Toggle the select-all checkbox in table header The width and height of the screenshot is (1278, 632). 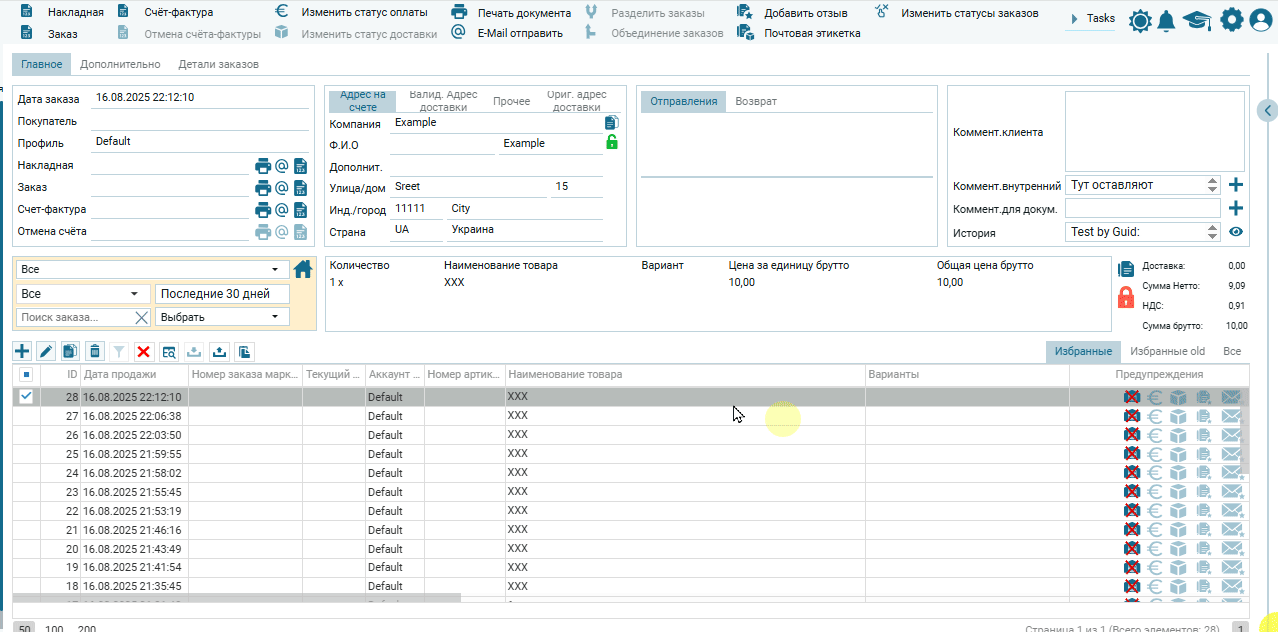click(x=26, y=374)
